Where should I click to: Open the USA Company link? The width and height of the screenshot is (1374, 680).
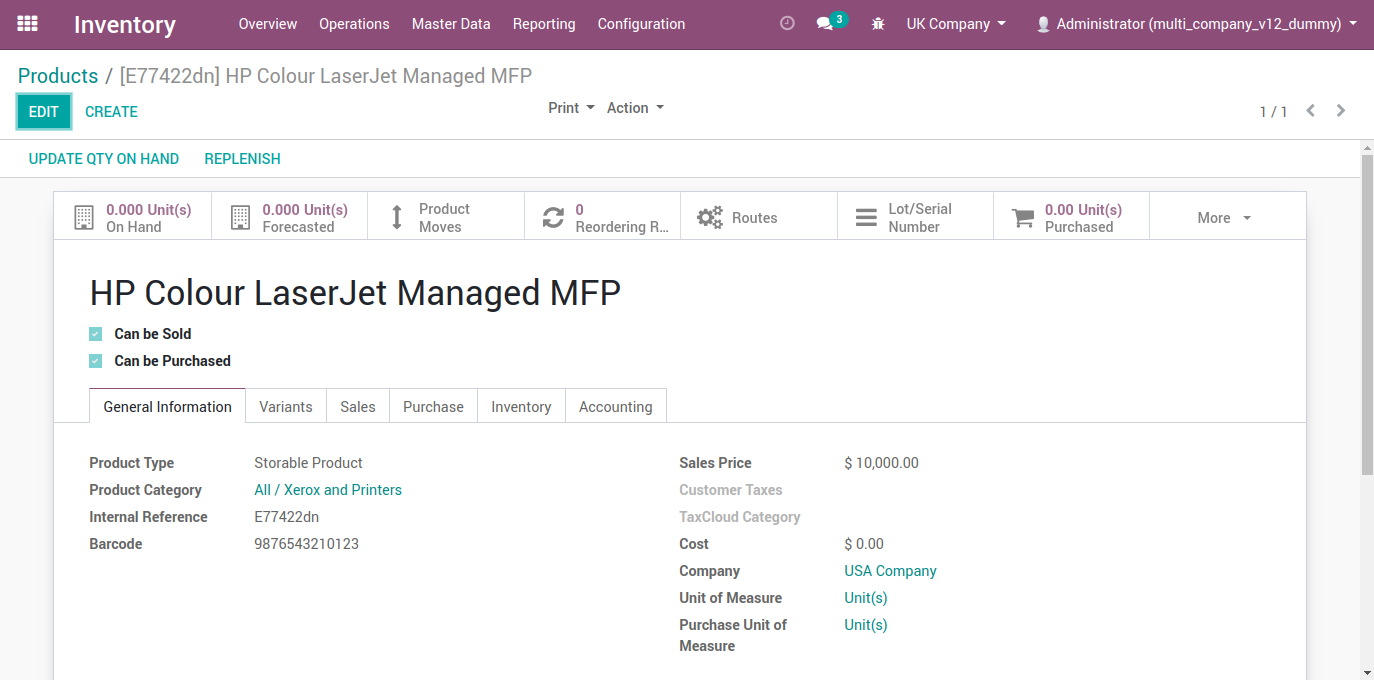tap(890, 571)
